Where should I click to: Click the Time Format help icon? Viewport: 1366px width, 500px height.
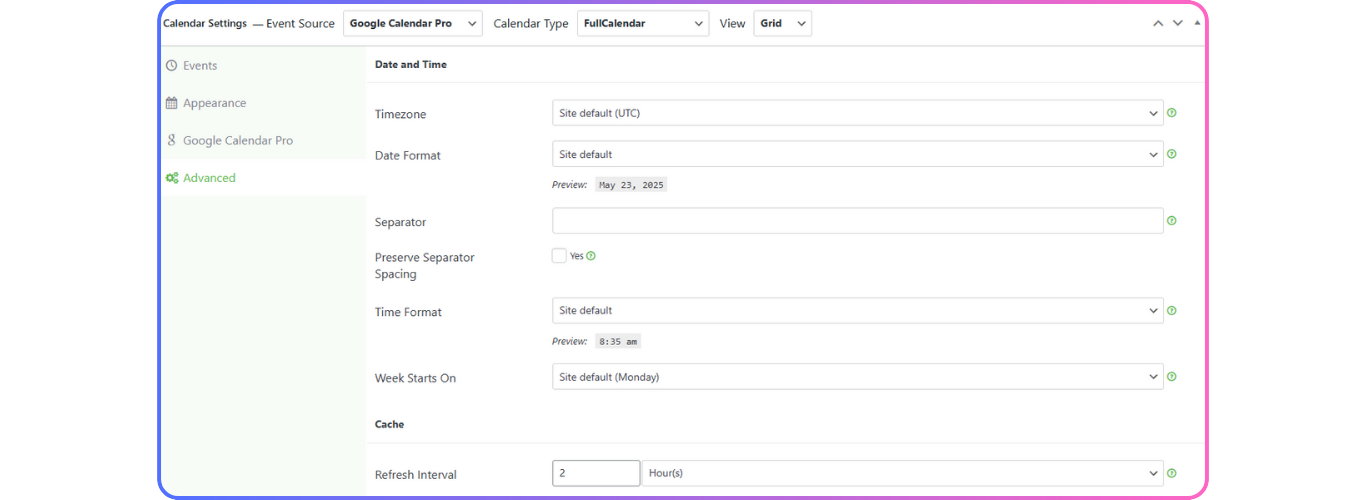1172,310
